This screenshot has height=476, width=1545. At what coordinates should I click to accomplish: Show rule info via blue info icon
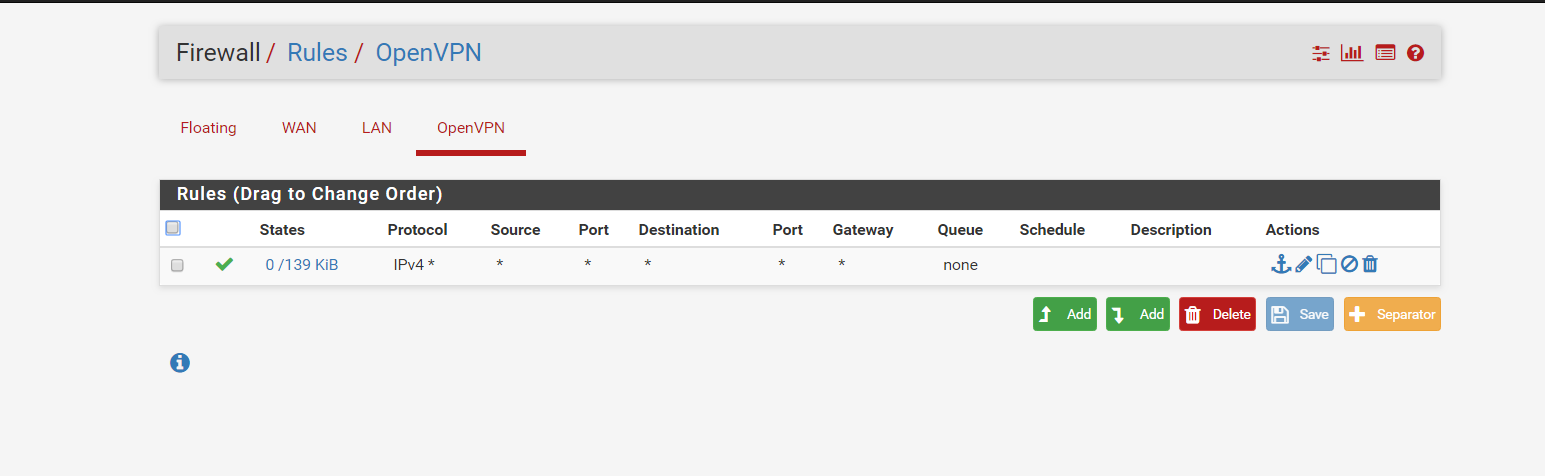point(180,363)
